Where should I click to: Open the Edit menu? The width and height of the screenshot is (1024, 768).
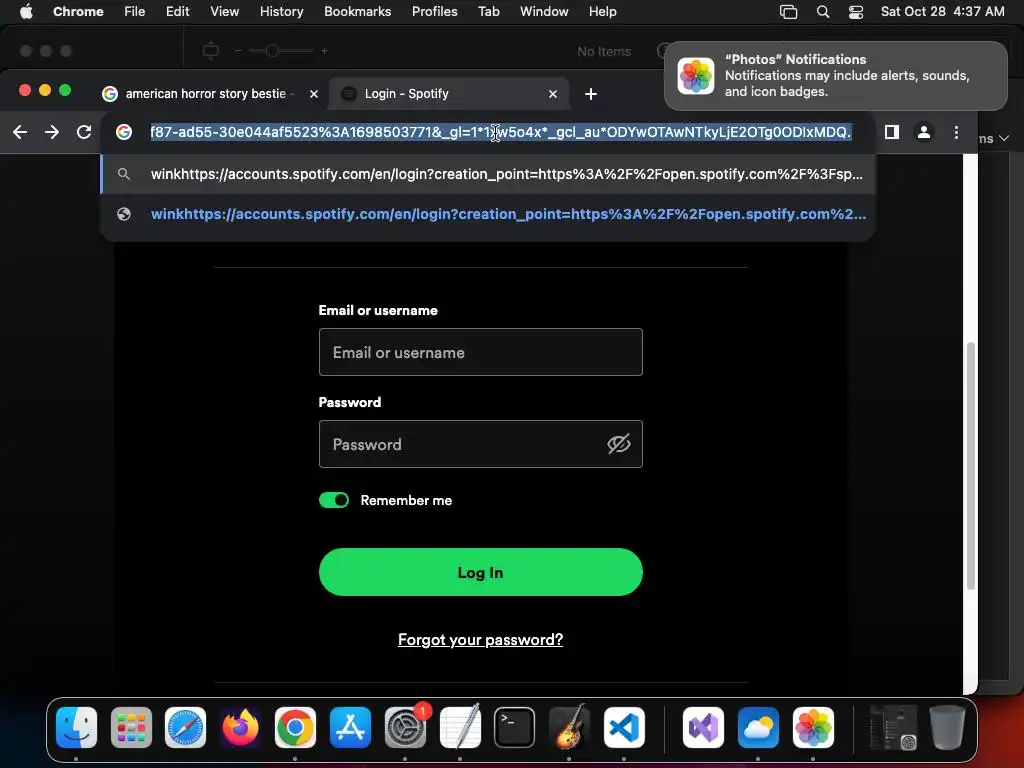point(177,11)
